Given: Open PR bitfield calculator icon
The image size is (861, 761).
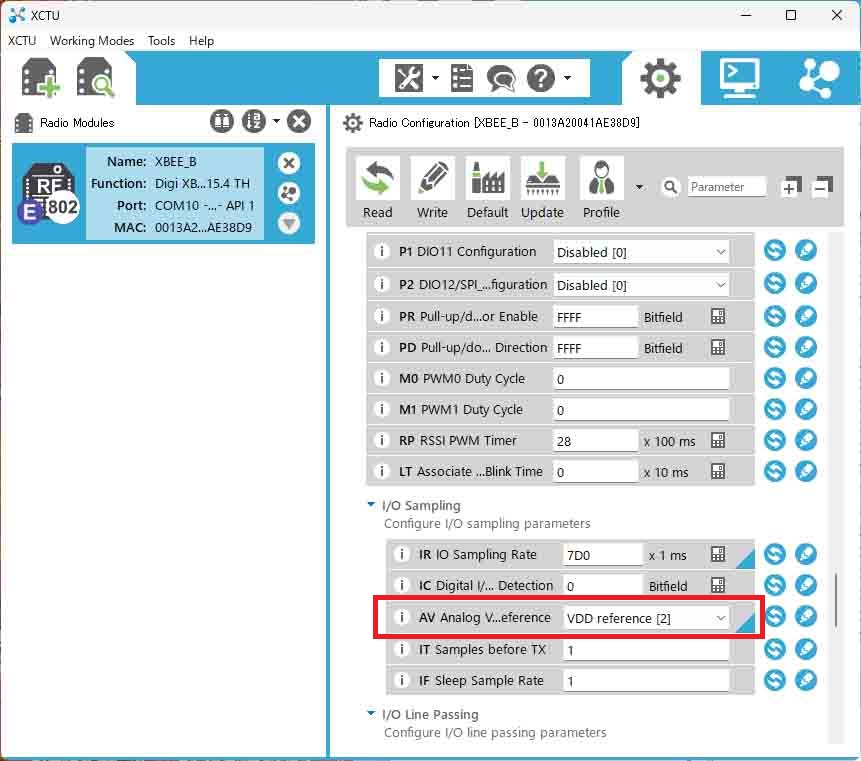Looking at the screenshot, I should pyautogui.click(x=718, y=316).
